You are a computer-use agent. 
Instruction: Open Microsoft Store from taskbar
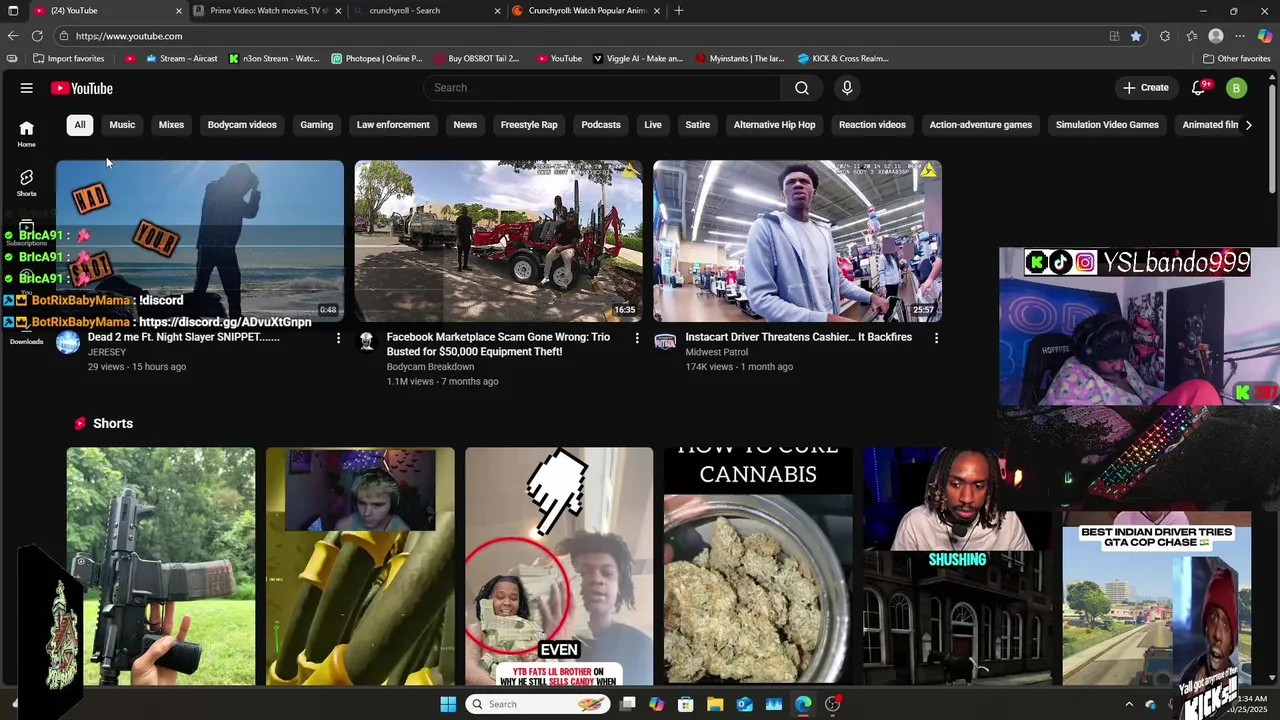(686, 704)
